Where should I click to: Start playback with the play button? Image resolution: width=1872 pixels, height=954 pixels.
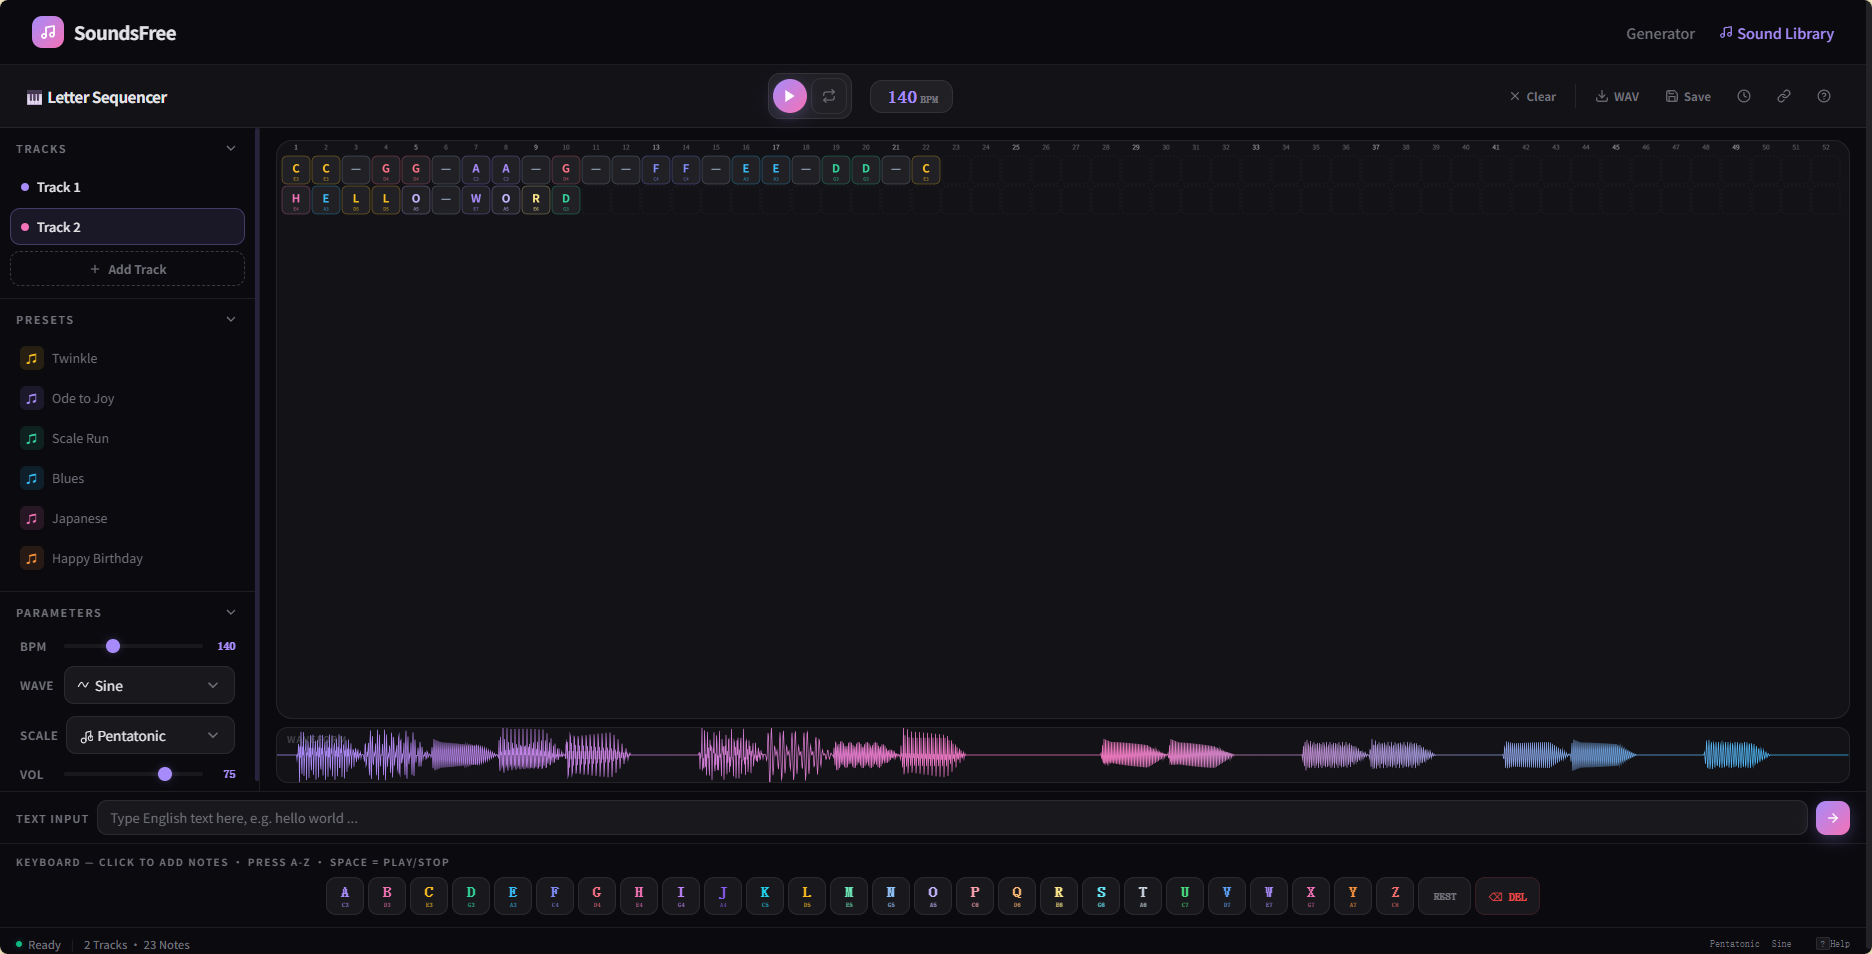click(x=790, y=96)
